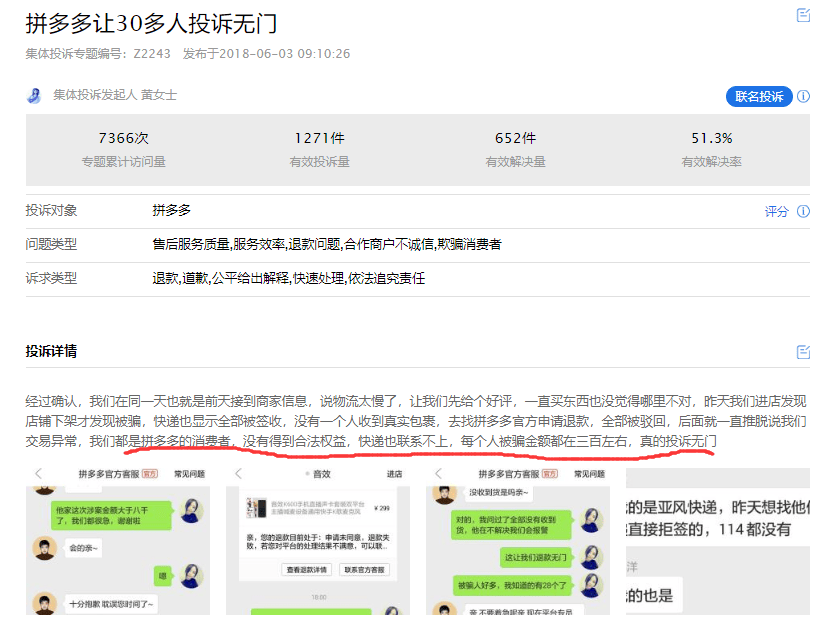Click back arrow in first chat screenshot
840x630 pixels.
point(38,474)
